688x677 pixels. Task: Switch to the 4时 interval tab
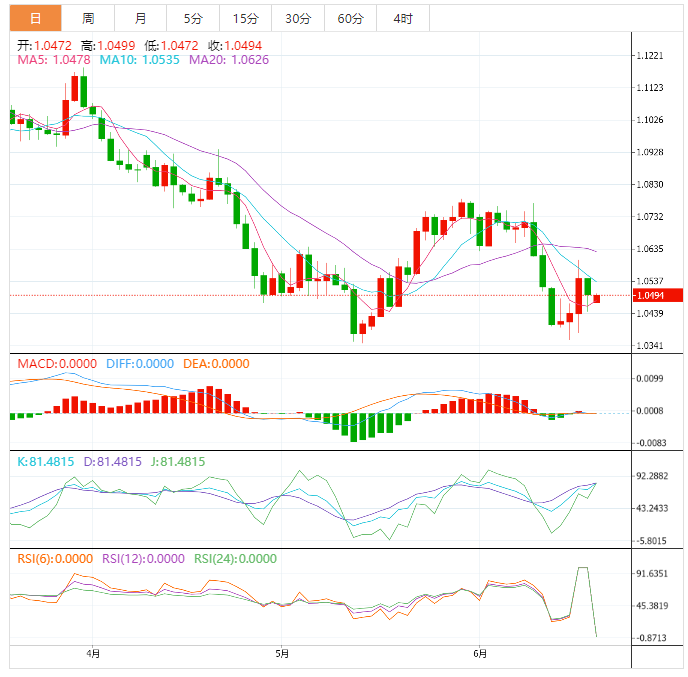(x=403, y=18)
